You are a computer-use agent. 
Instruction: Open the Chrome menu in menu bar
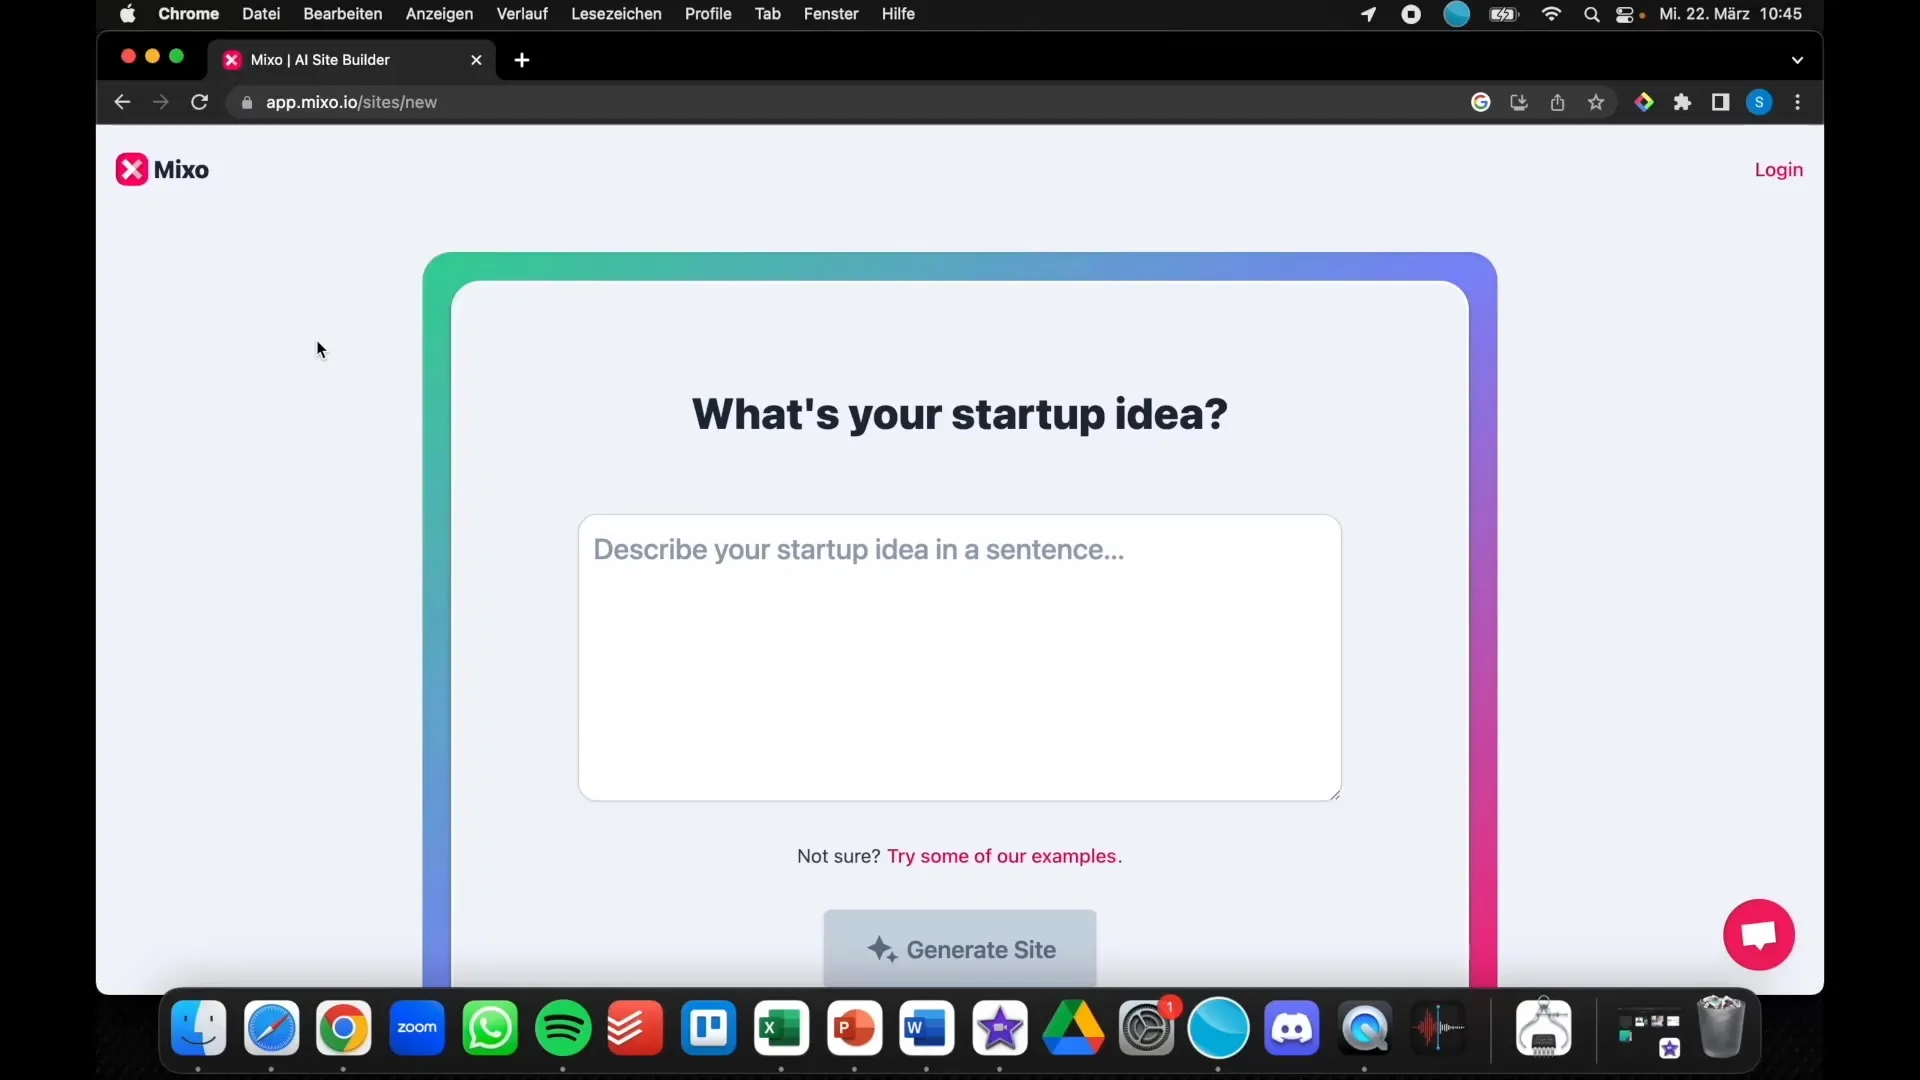pos(188,14)
